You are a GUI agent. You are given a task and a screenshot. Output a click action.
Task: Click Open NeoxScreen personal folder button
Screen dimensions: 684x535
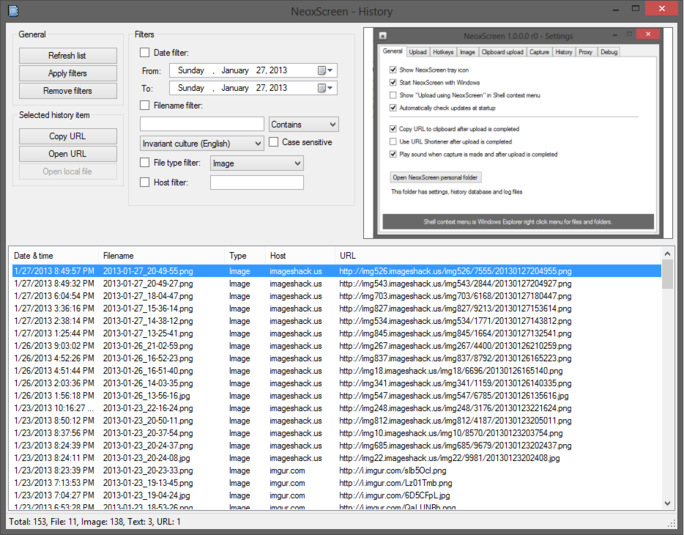click(x=435, y=178)
